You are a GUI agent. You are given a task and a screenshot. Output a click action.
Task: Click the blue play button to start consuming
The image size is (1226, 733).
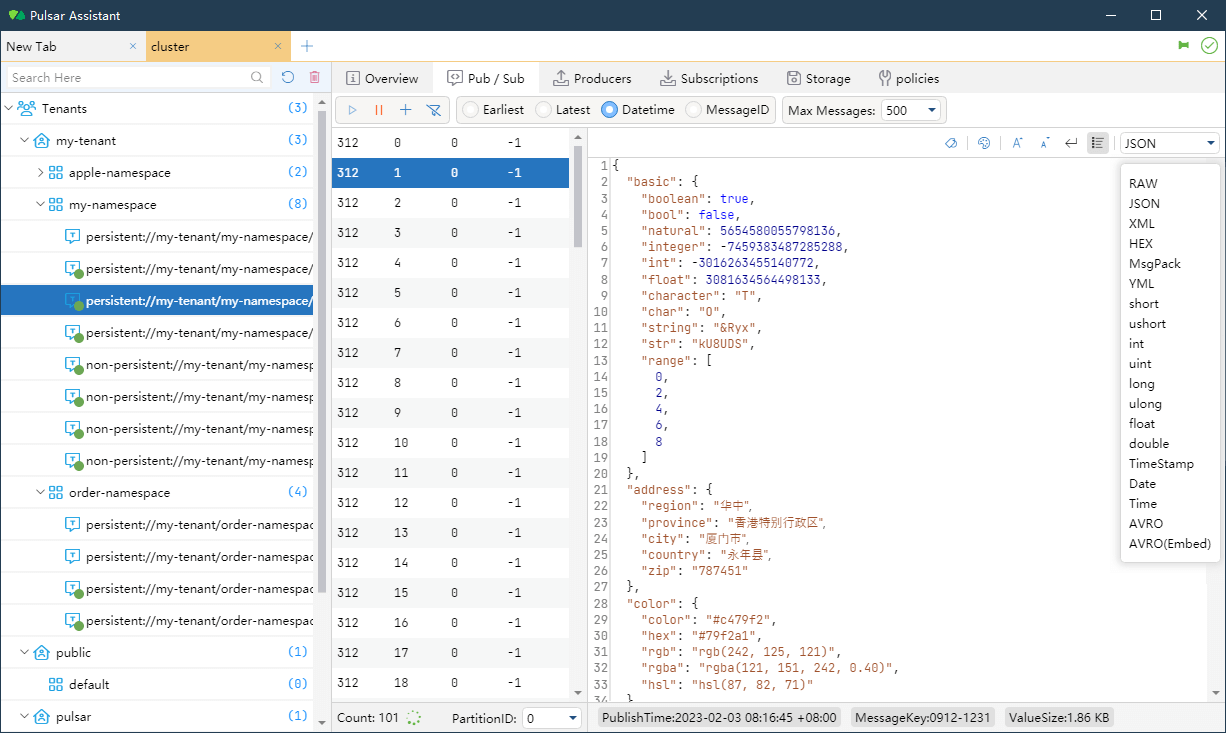[x=353, y=110]
